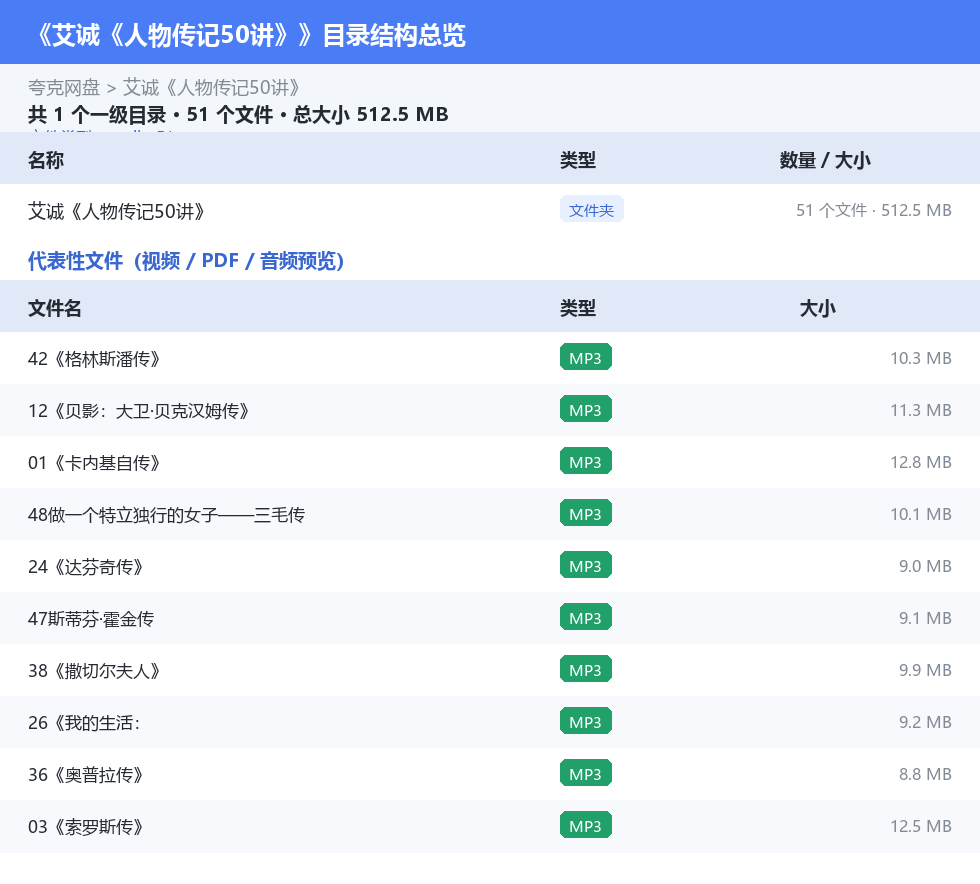The width and height of the screenshot is (980, 884).
Task: Click the 名称 column header
Action: pyautogui.click(x=46, y=160)
